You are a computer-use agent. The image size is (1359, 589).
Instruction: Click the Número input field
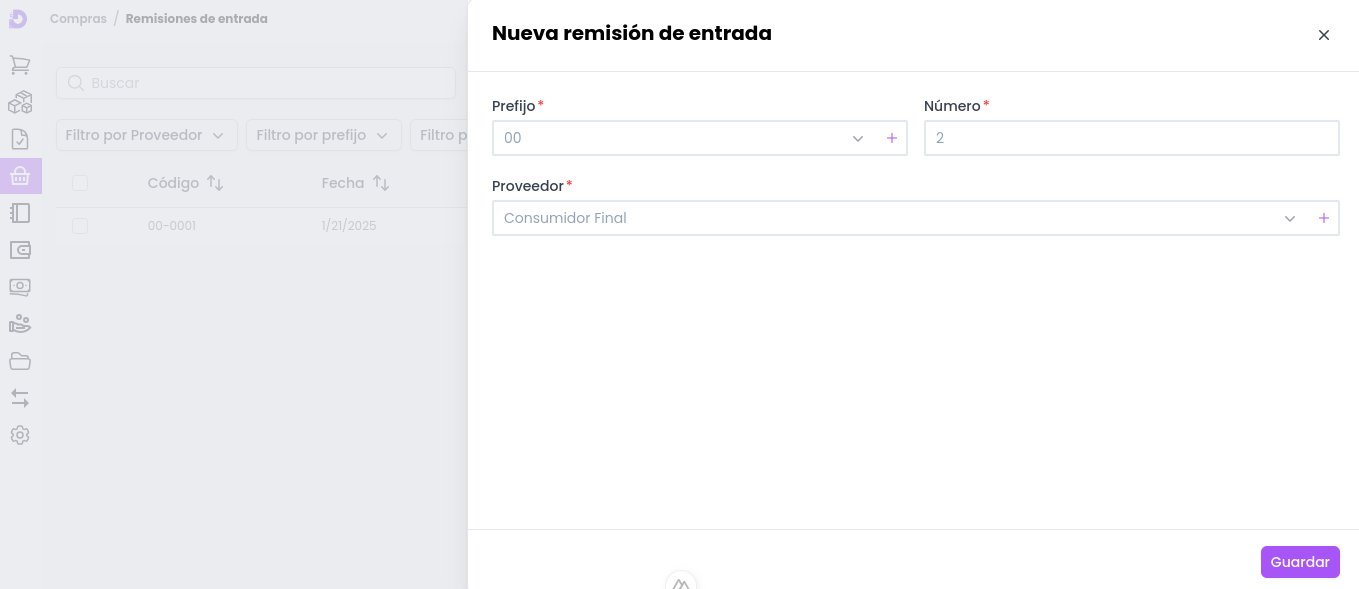pyautogui.click(x=1130, y=138)
